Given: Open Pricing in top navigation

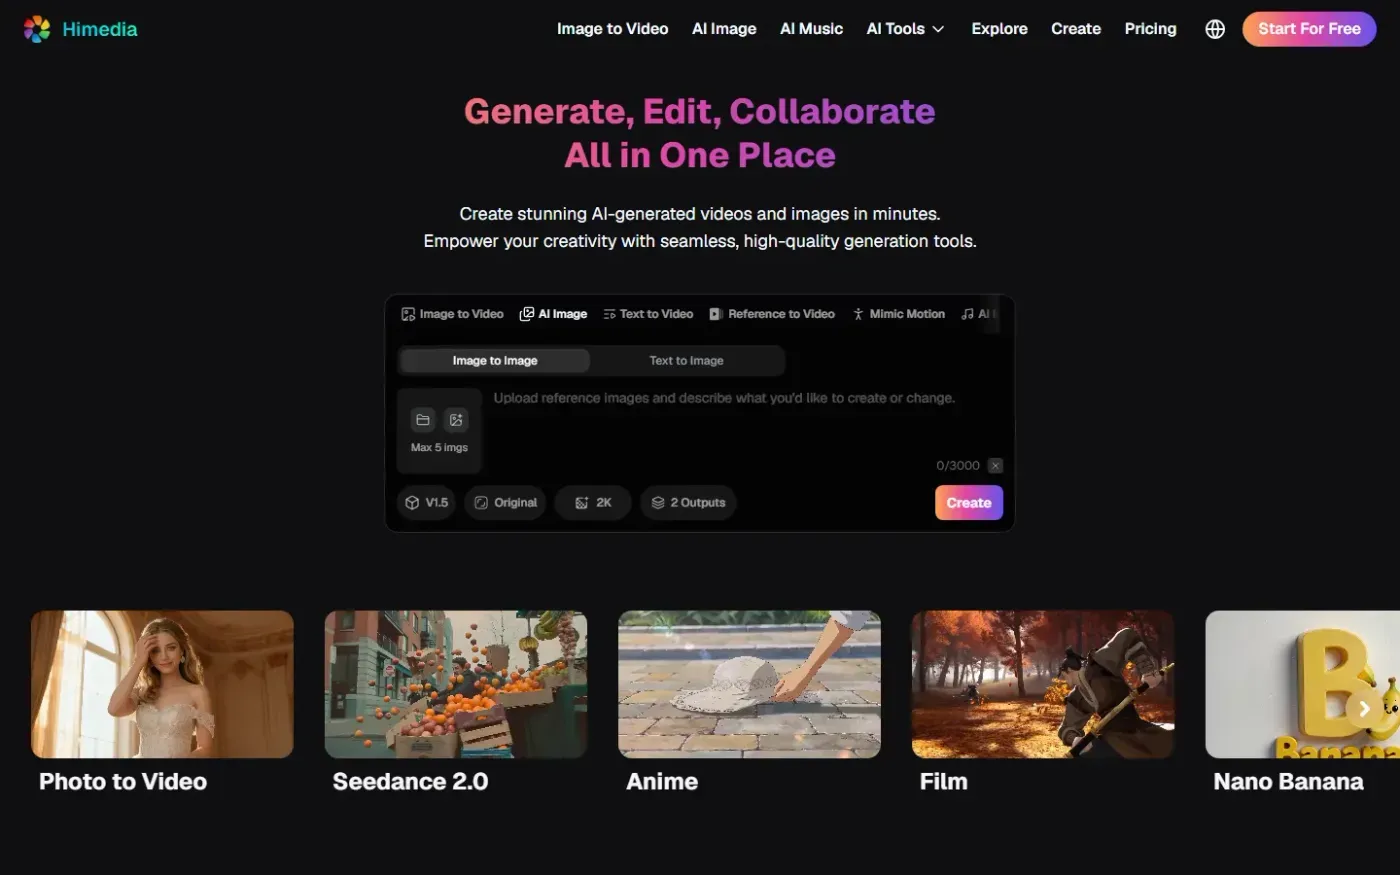Looking at the screenshot, I should point(1150,29).
